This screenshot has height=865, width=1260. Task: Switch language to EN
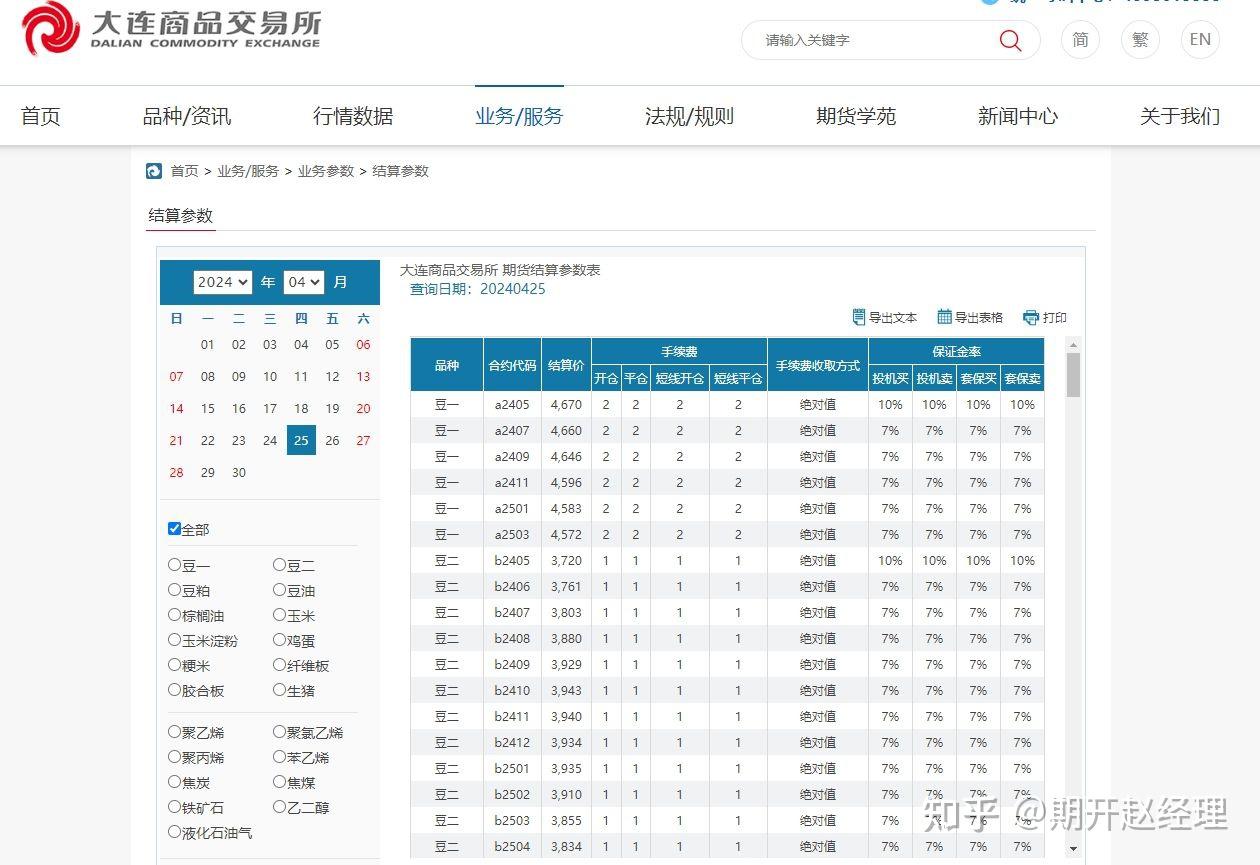pyautogui.click(x=1199, y=40)
